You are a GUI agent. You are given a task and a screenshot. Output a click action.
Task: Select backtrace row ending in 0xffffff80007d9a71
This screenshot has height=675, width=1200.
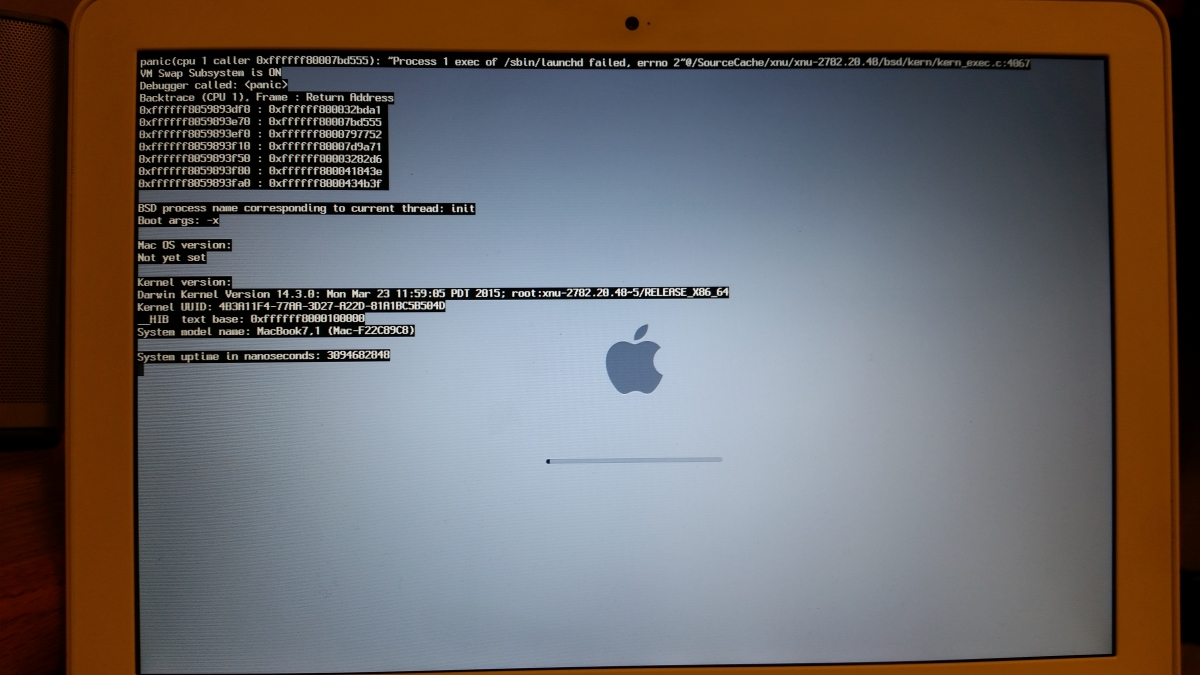click(260, 146)
